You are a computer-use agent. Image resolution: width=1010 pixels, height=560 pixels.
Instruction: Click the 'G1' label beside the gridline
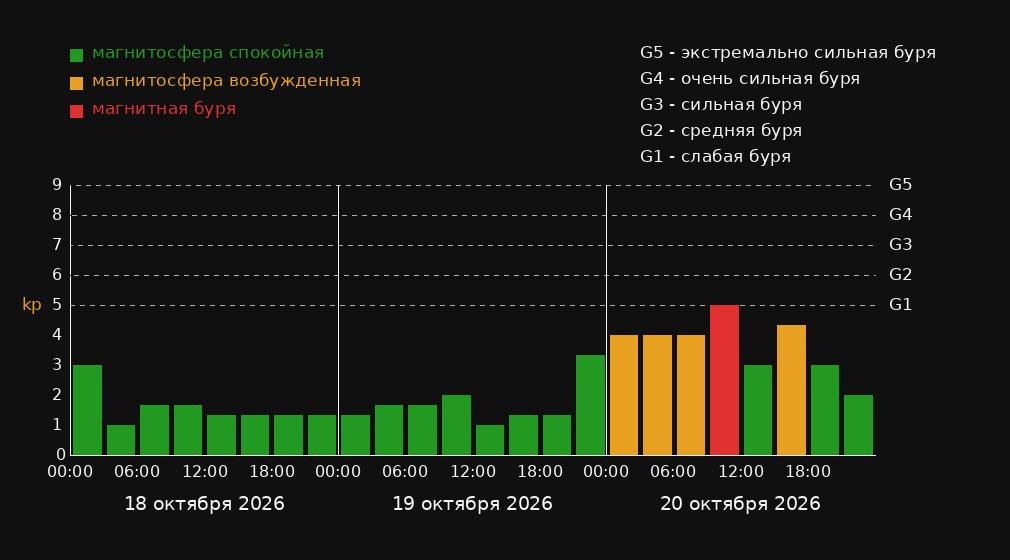click(x=900, y=305)
